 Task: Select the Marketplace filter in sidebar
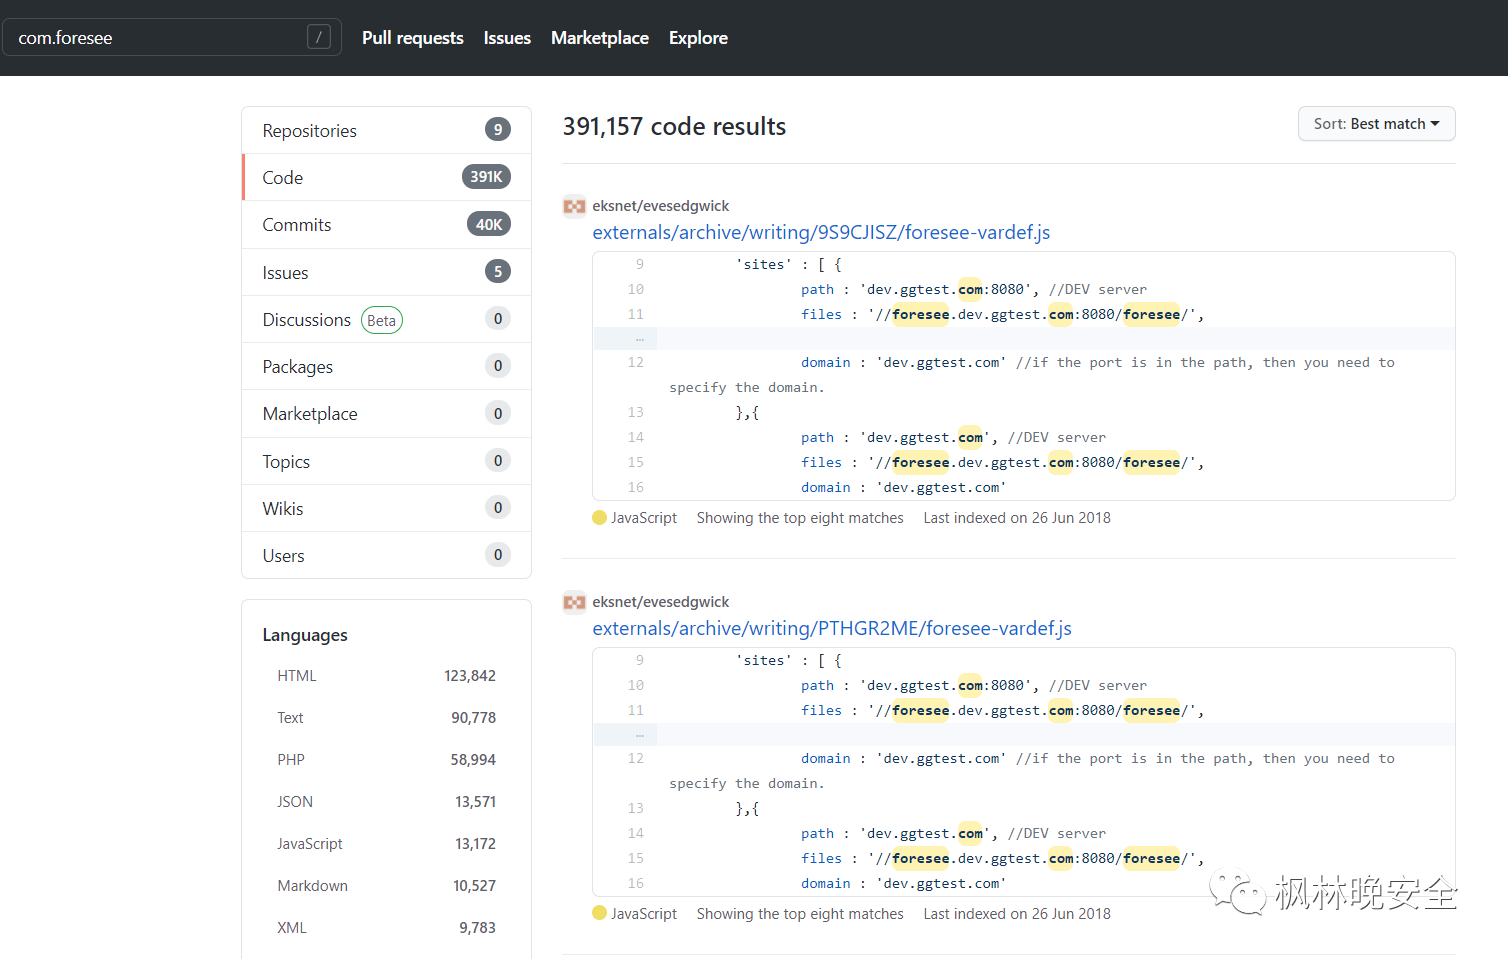386,414
